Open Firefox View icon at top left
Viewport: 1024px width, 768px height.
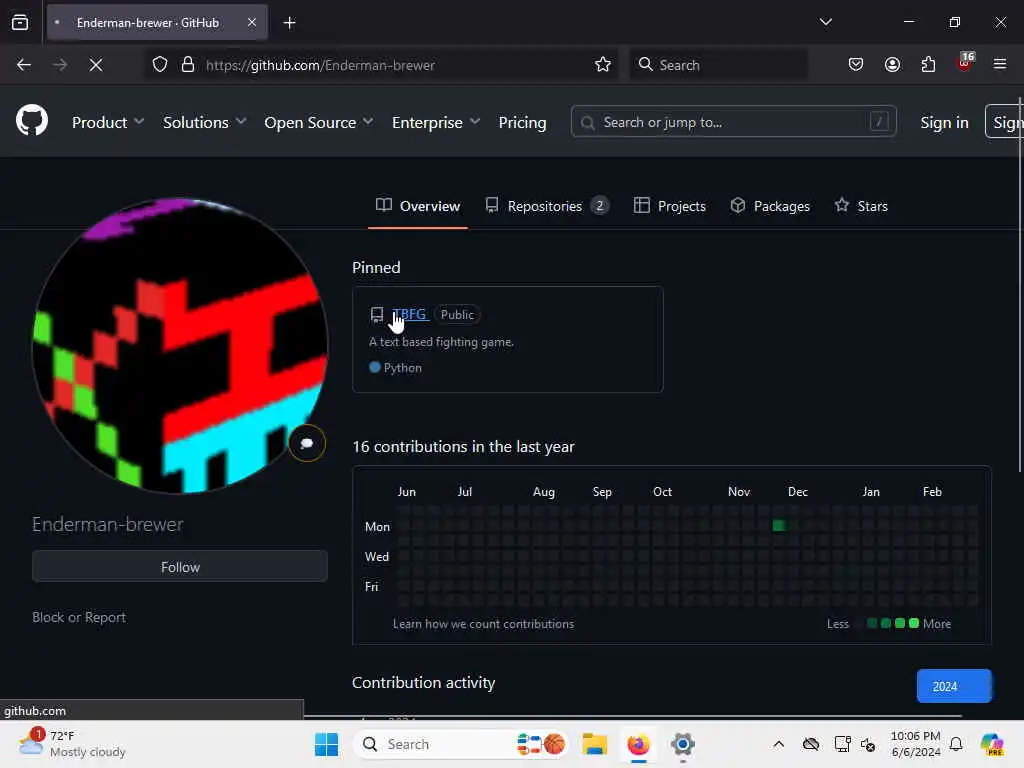(x=20, y=22)
